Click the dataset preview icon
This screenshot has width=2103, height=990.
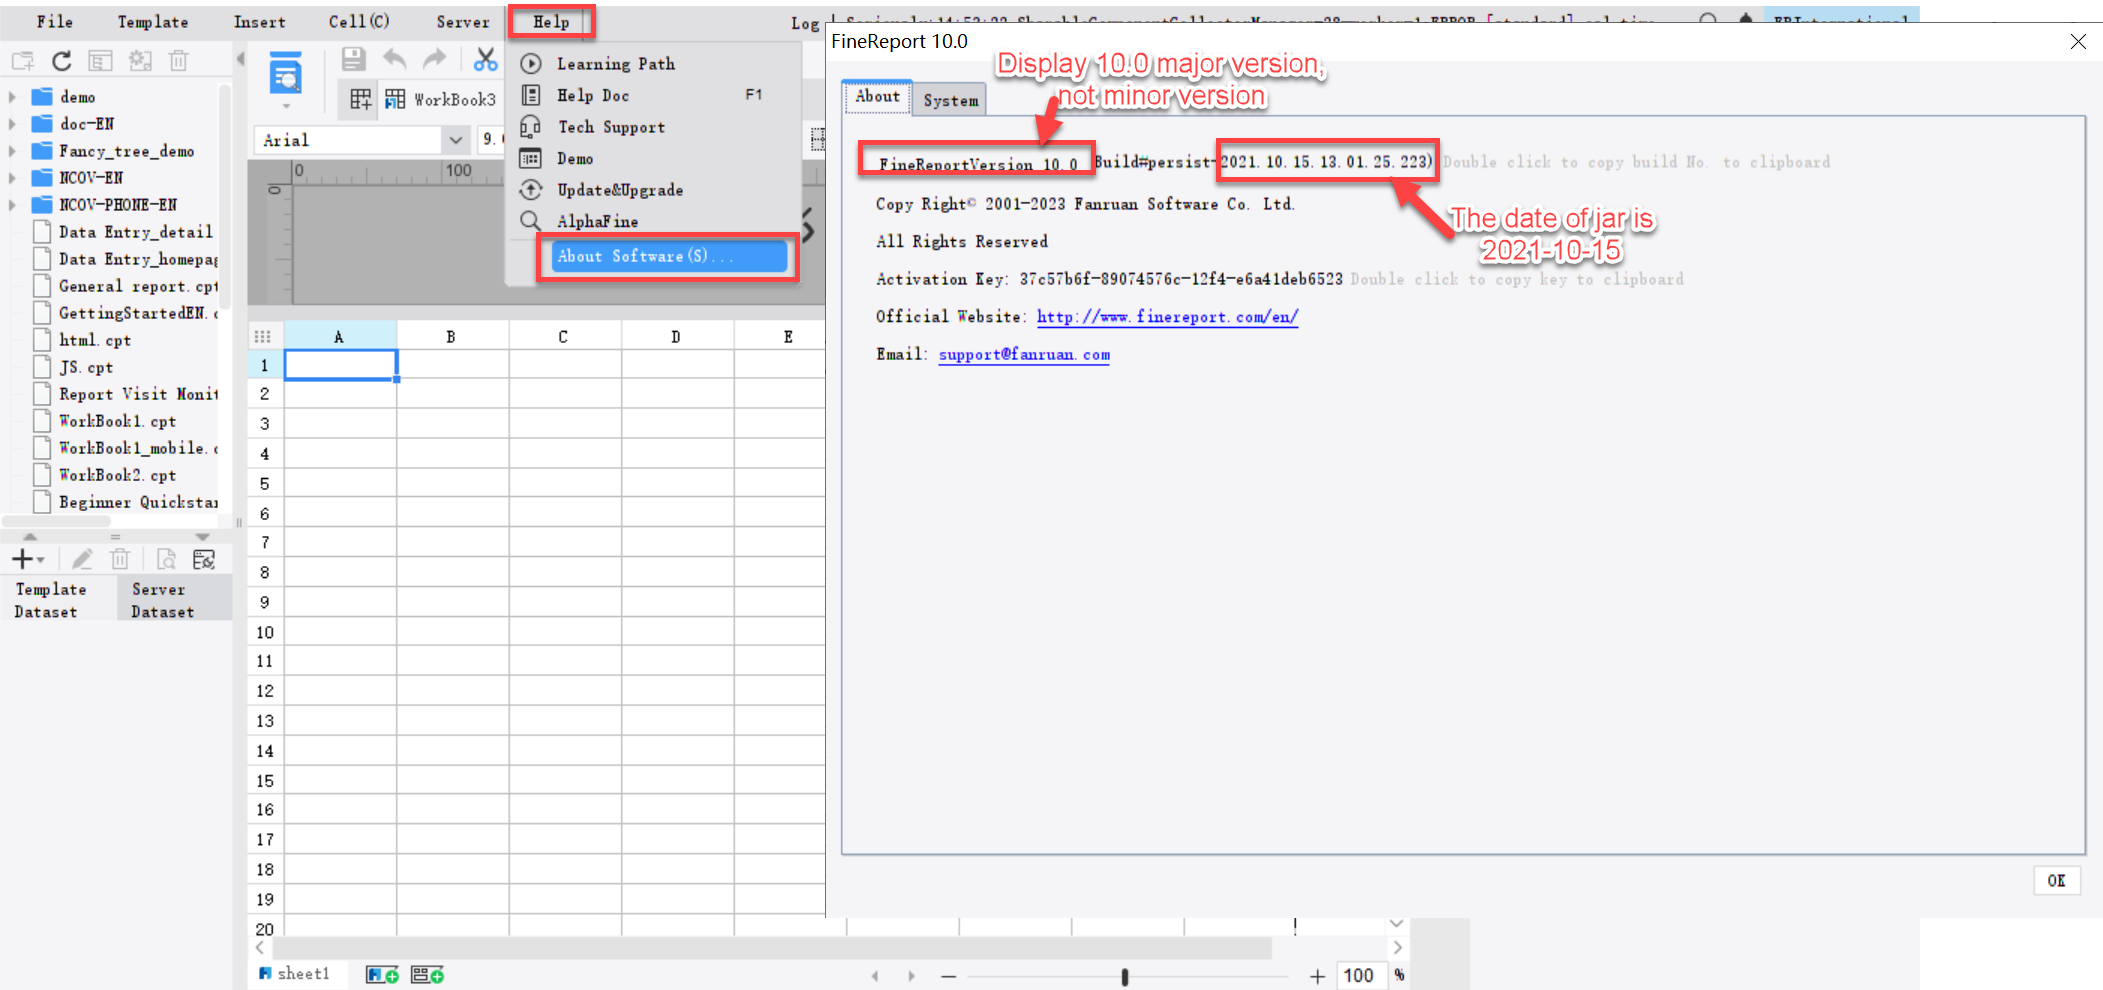point(166,559)
